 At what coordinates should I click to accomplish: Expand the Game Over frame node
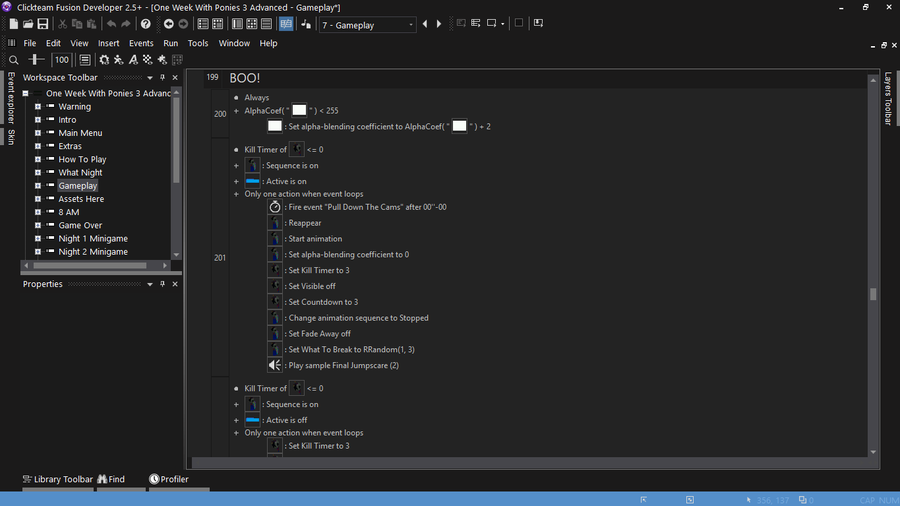[x=38, y=225]
